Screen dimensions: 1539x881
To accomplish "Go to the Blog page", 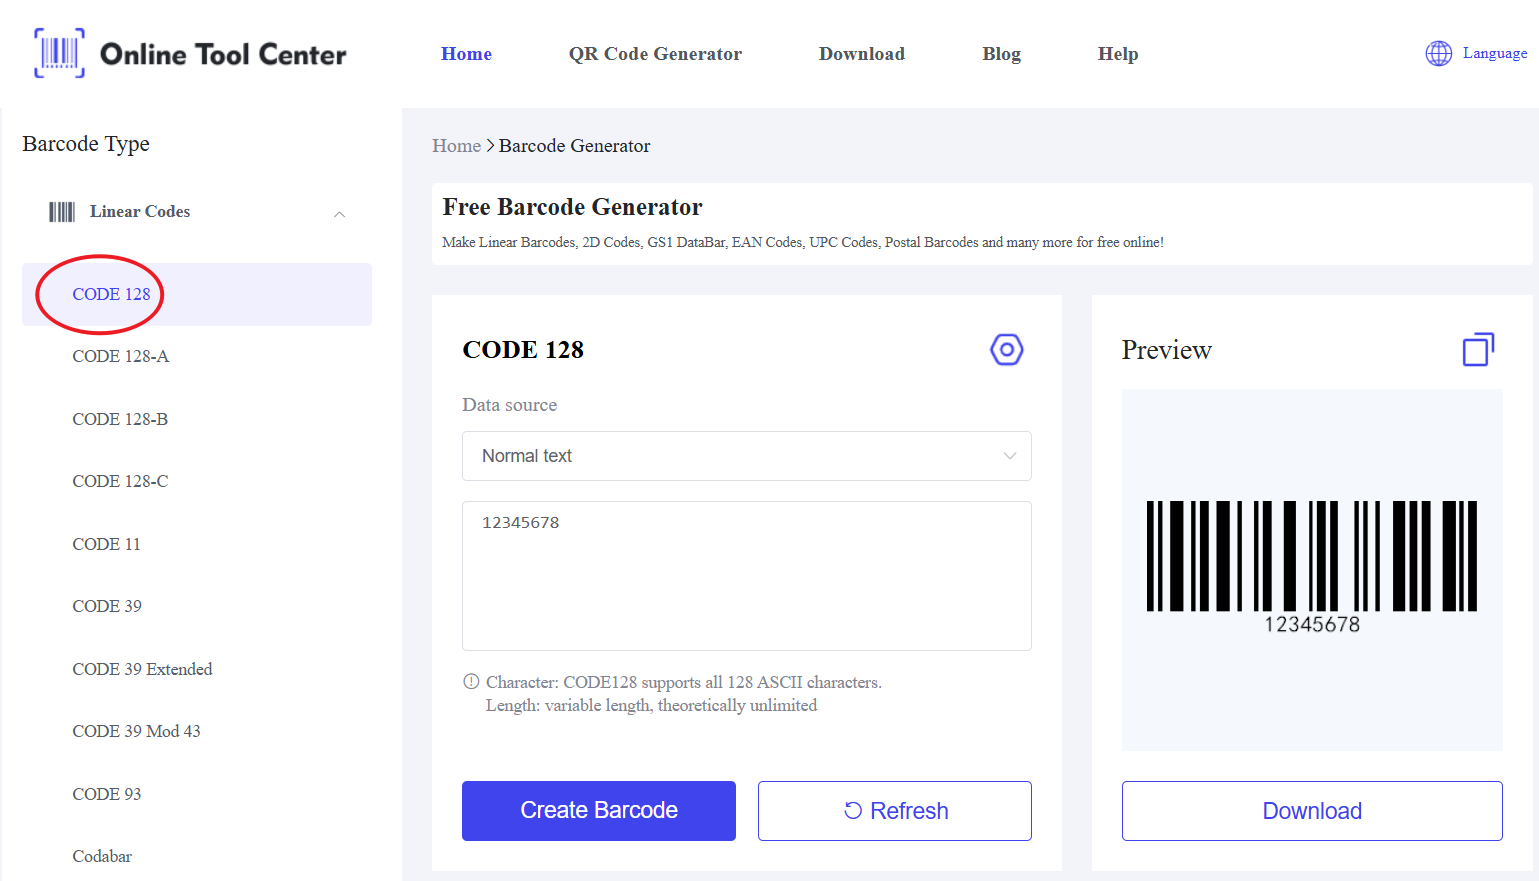I will (1001, 54).
